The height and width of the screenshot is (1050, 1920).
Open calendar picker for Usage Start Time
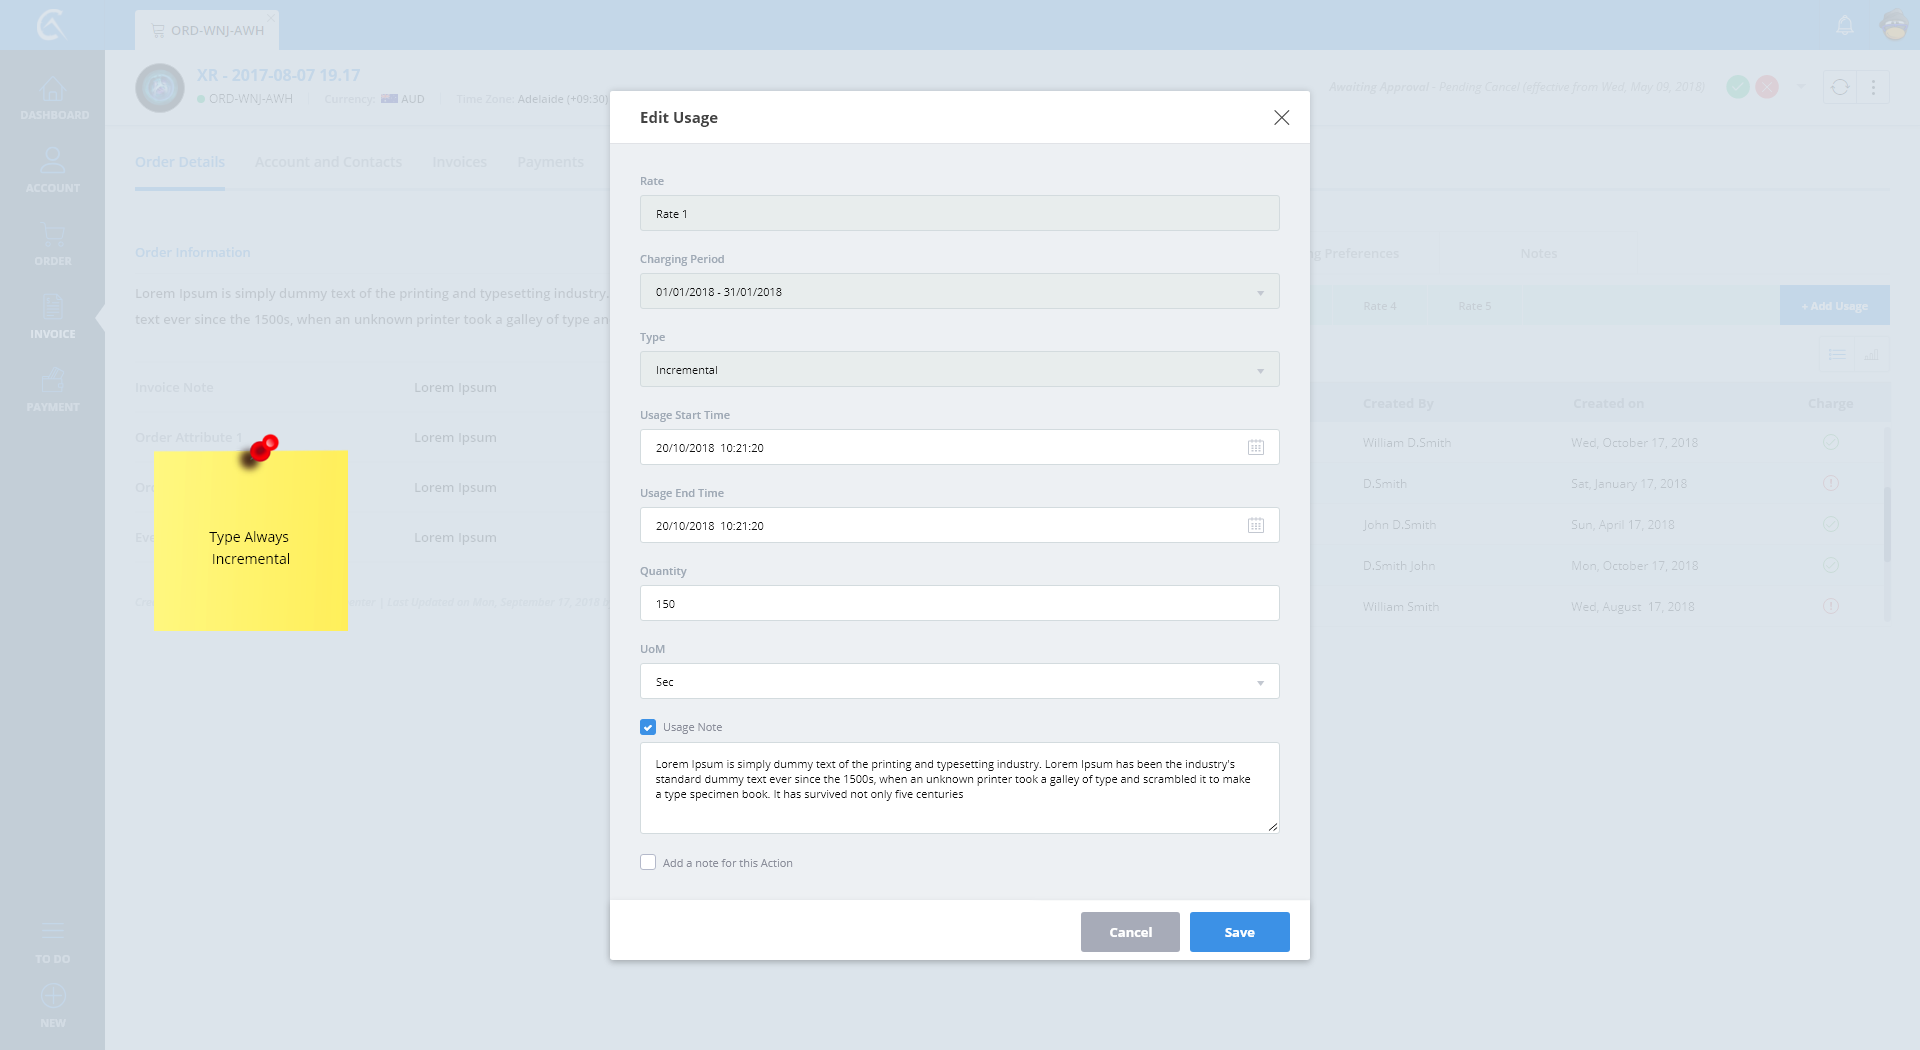click(1255, 448)
